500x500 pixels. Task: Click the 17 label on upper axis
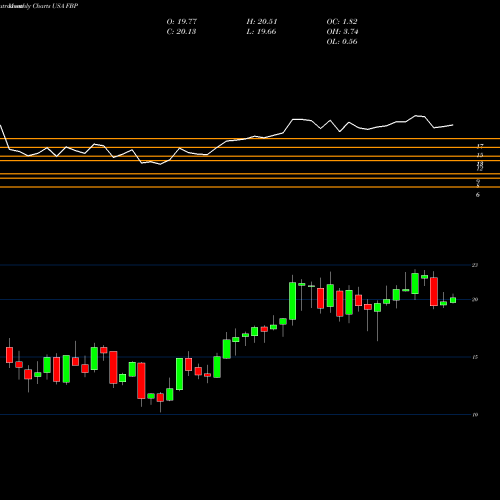pyautogui.click(x=480, y=146)
